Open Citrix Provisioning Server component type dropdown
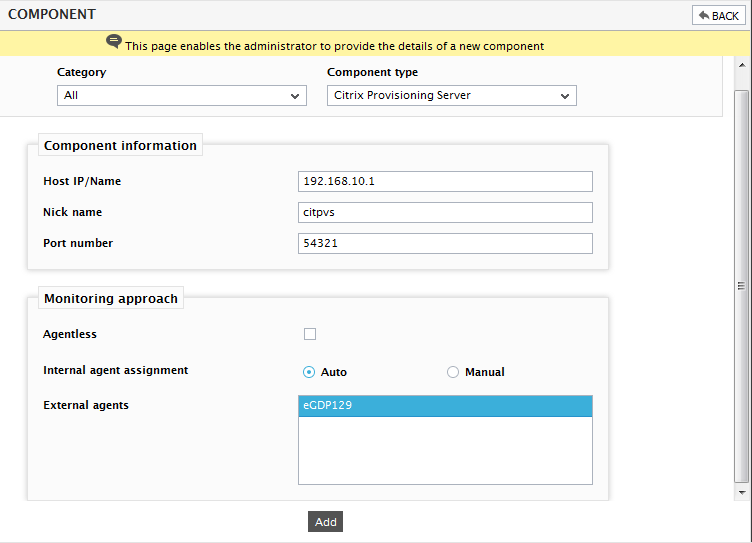This screenshot has width=752, height=543. (452, 95)
